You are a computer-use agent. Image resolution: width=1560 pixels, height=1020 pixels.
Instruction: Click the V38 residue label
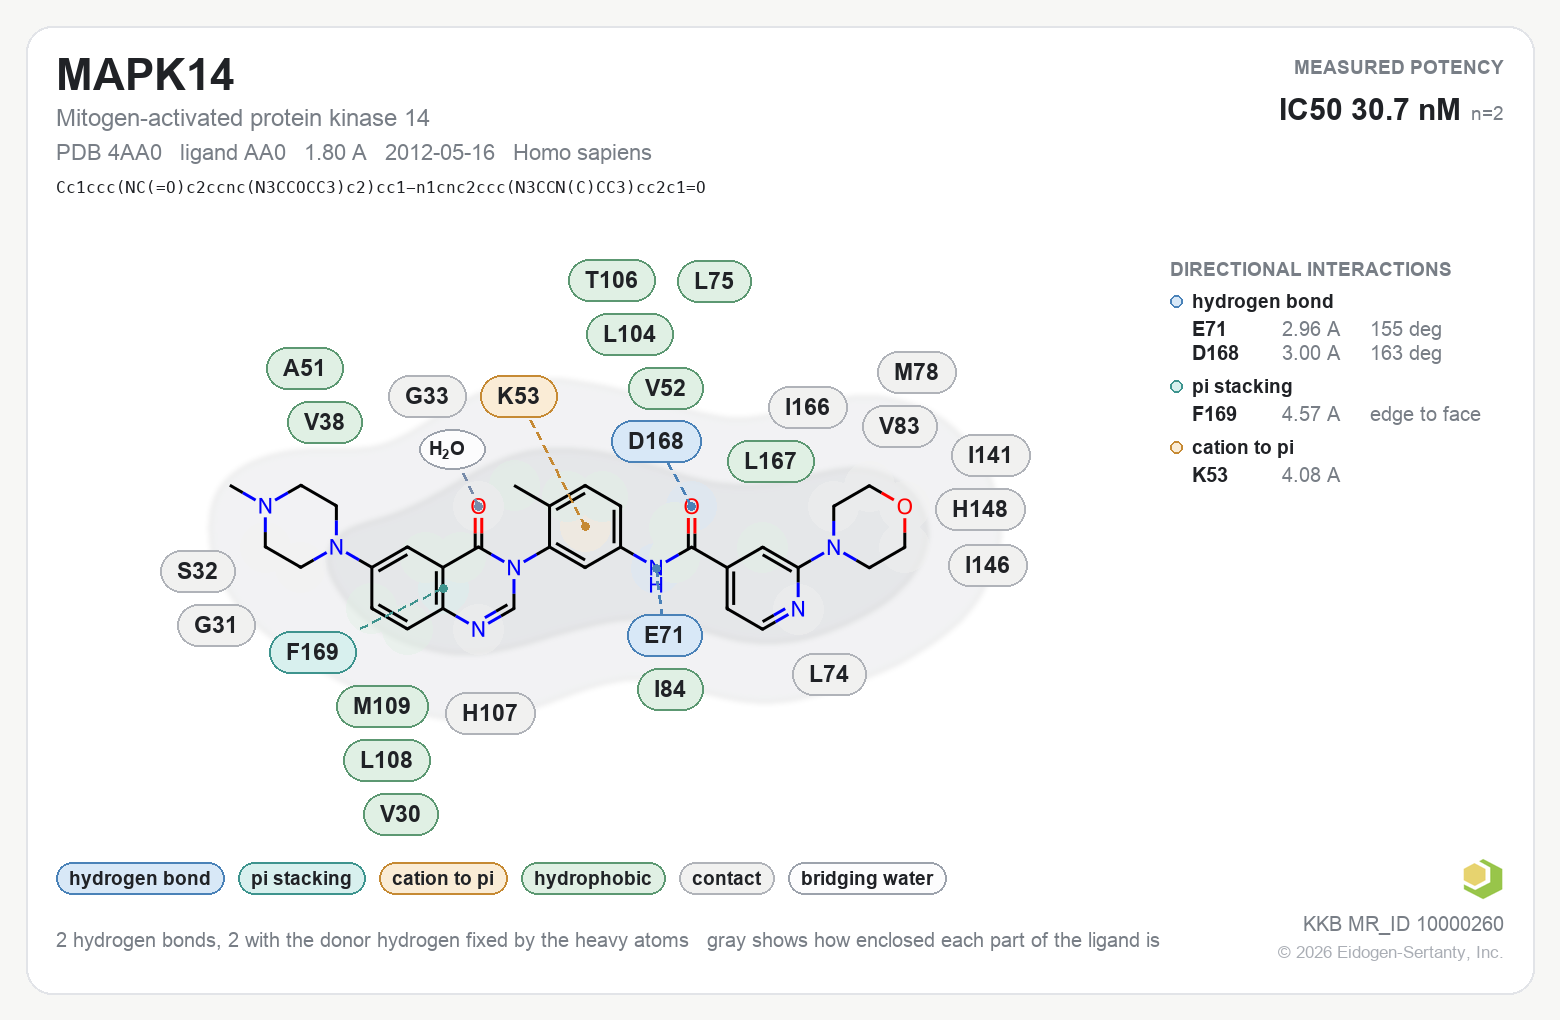(x=325, y=422)
